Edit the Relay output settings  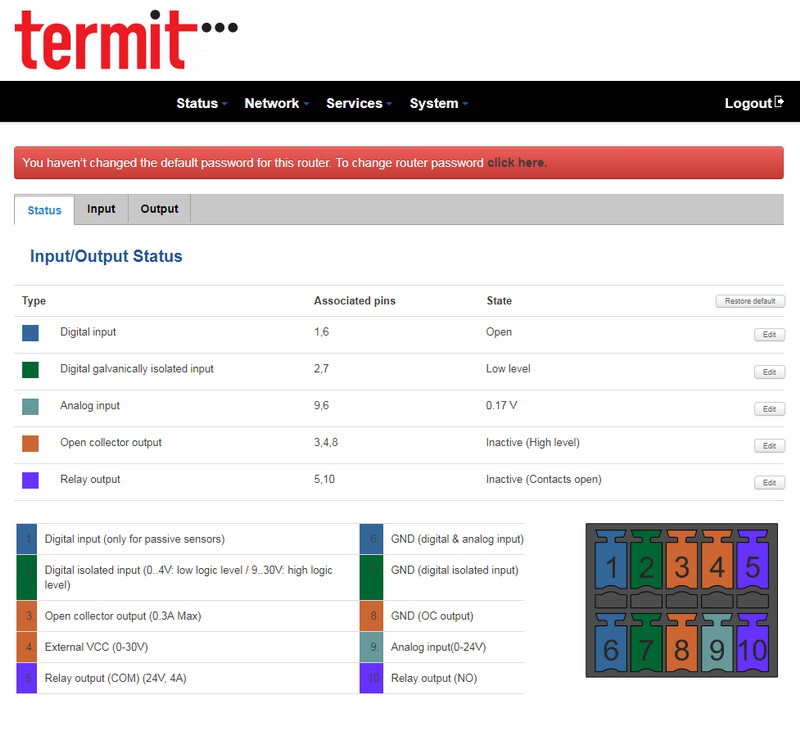pyautogui.click(x=769, y=483)
